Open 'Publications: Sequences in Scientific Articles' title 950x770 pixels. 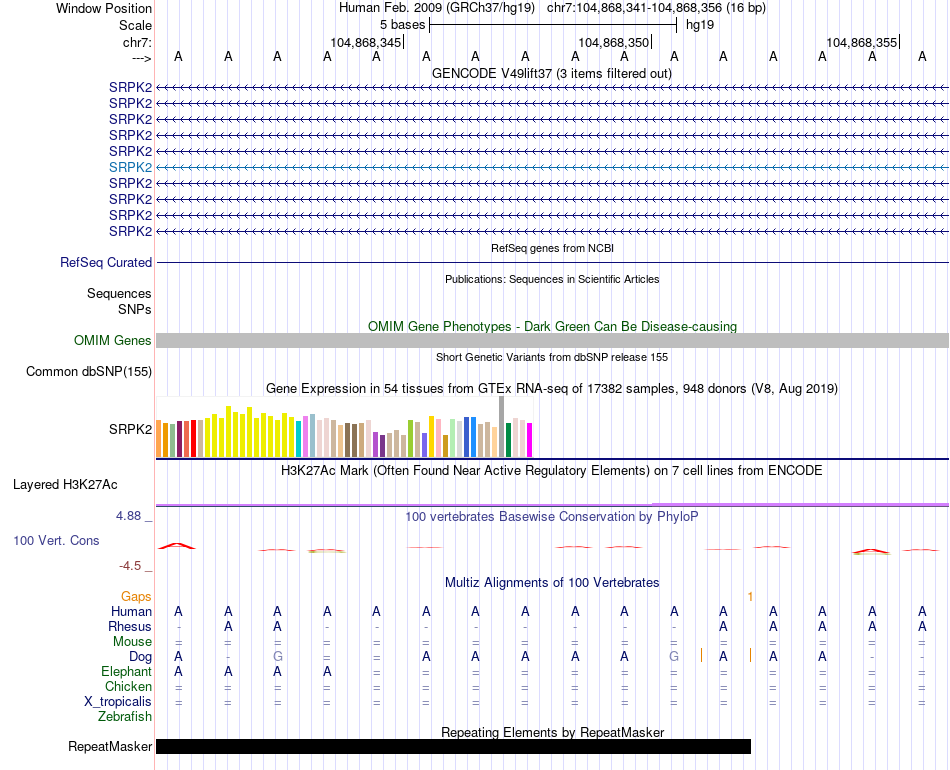[552, 279]
